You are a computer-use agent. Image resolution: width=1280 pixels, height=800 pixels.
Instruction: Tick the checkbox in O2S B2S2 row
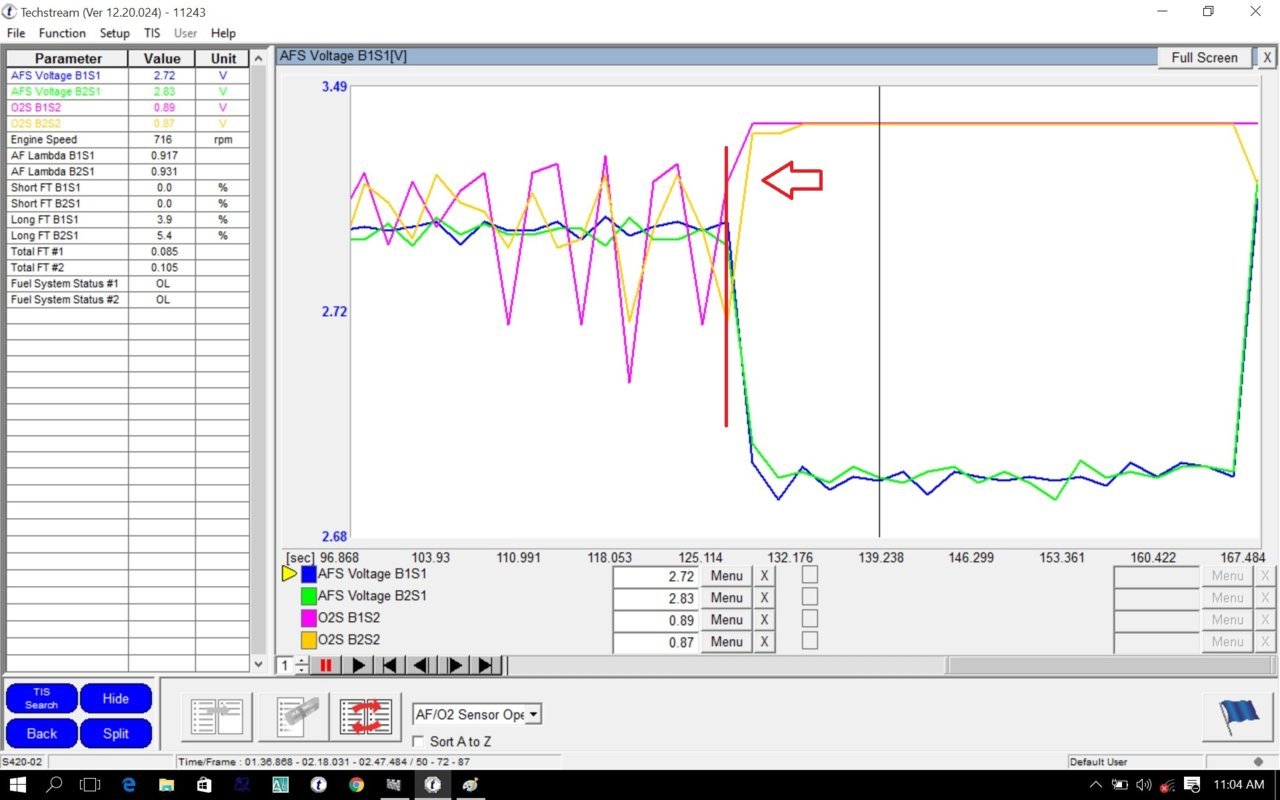[809, 641]
